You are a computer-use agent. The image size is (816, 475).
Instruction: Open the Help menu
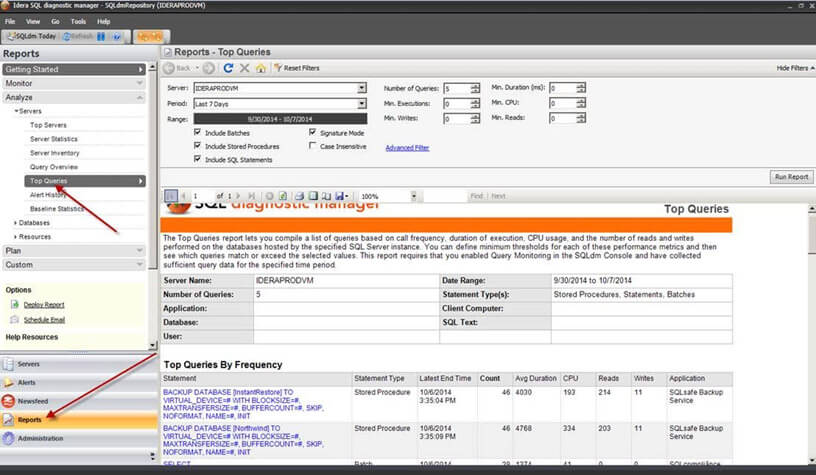(104, 21)
